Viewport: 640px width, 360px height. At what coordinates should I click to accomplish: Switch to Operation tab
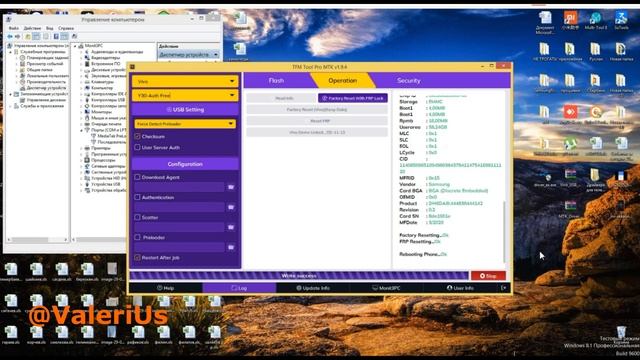coord(342,80)
